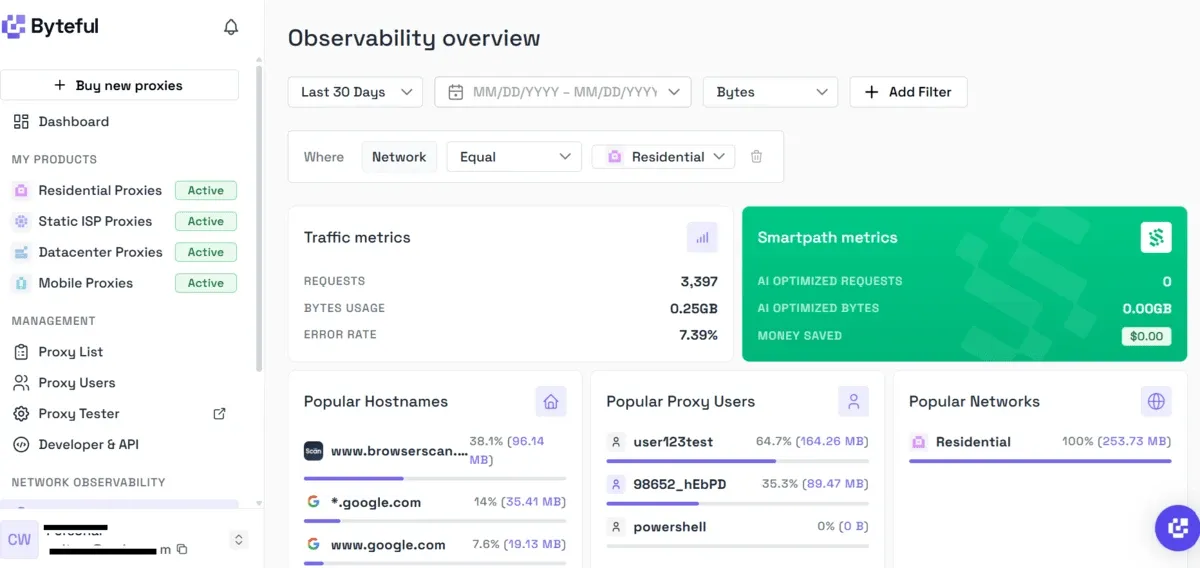Image resolution: width=1200 pixels, height=568 pixels.
Task: Click *.google.com Google favicon
Action: (313, 502)
